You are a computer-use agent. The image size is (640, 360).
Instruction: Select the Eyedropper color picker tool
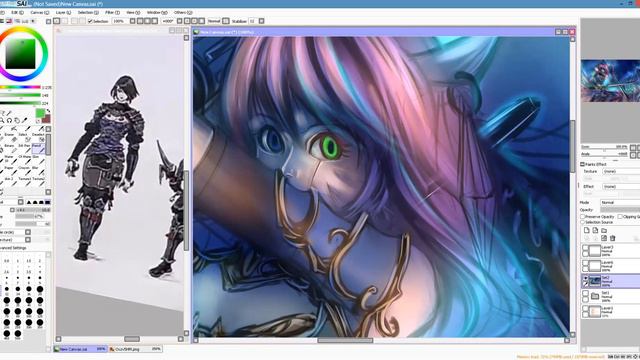(x=24, y=120)
